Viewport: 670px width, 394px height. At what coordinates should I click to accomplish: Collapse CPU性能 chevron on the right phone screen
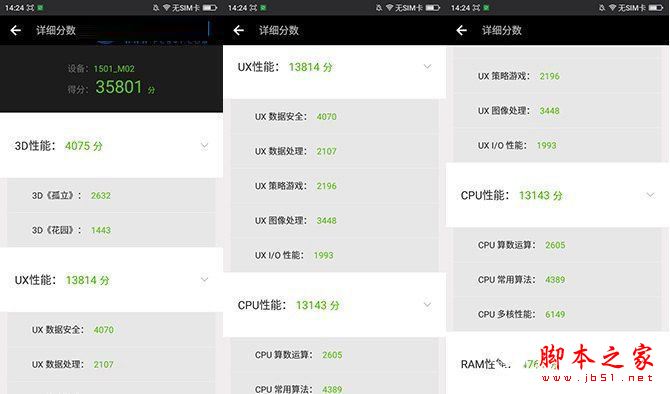[650, 195]
